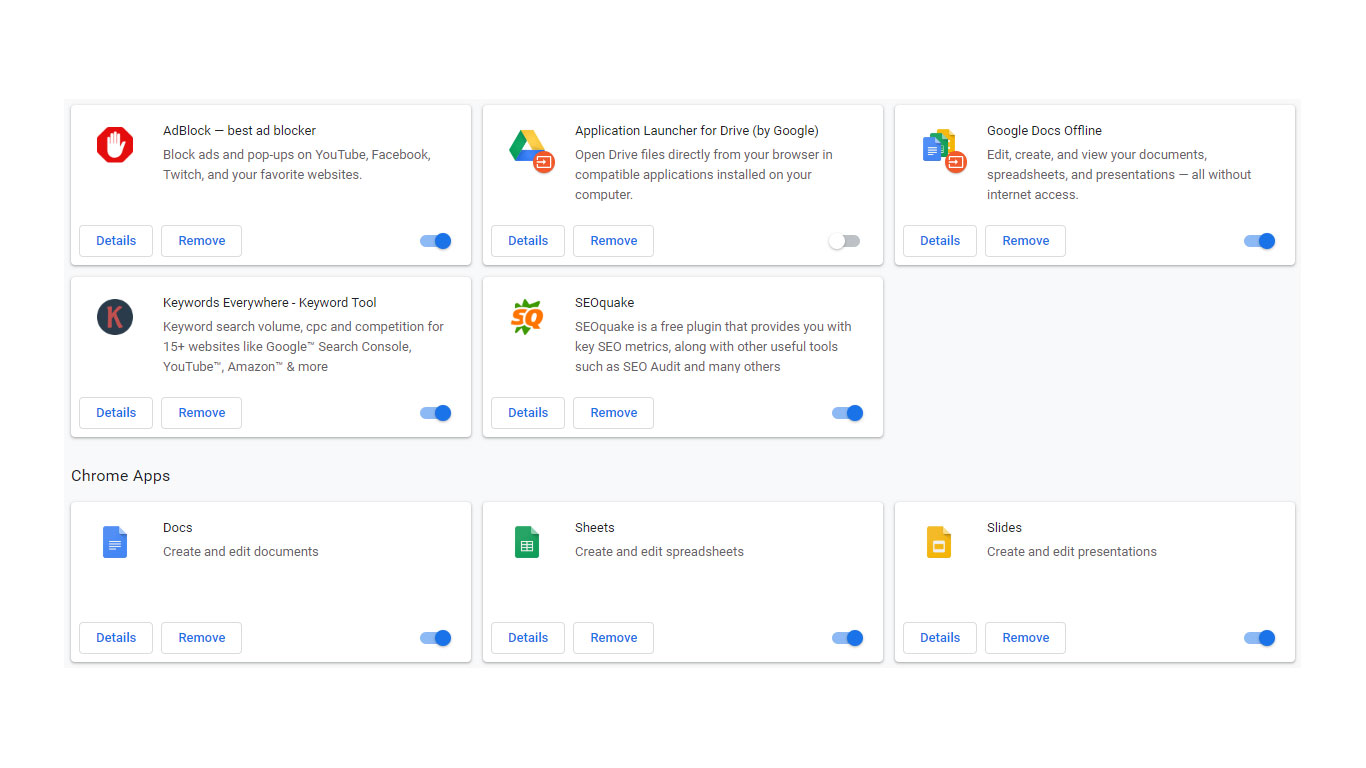Click the 'SEOquake is a free plugin' description
This screenshot has width=1366, height=768.
click(x=713, y=347)
